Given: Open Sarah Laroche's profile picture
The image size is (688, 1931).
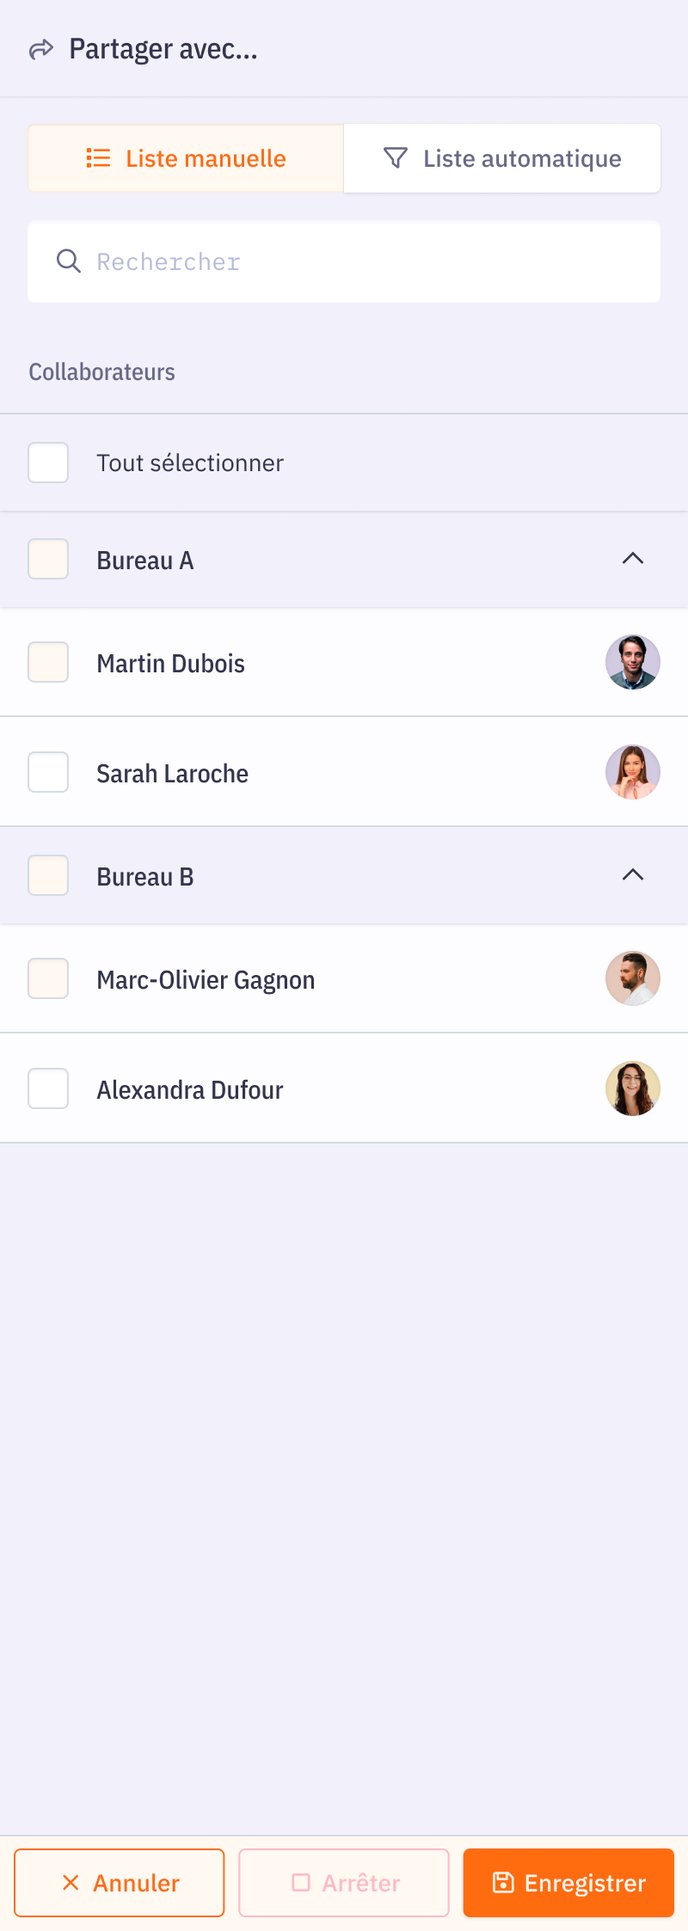Looking at the screenshot, I should pyautogui.click(x=633, y=772).
